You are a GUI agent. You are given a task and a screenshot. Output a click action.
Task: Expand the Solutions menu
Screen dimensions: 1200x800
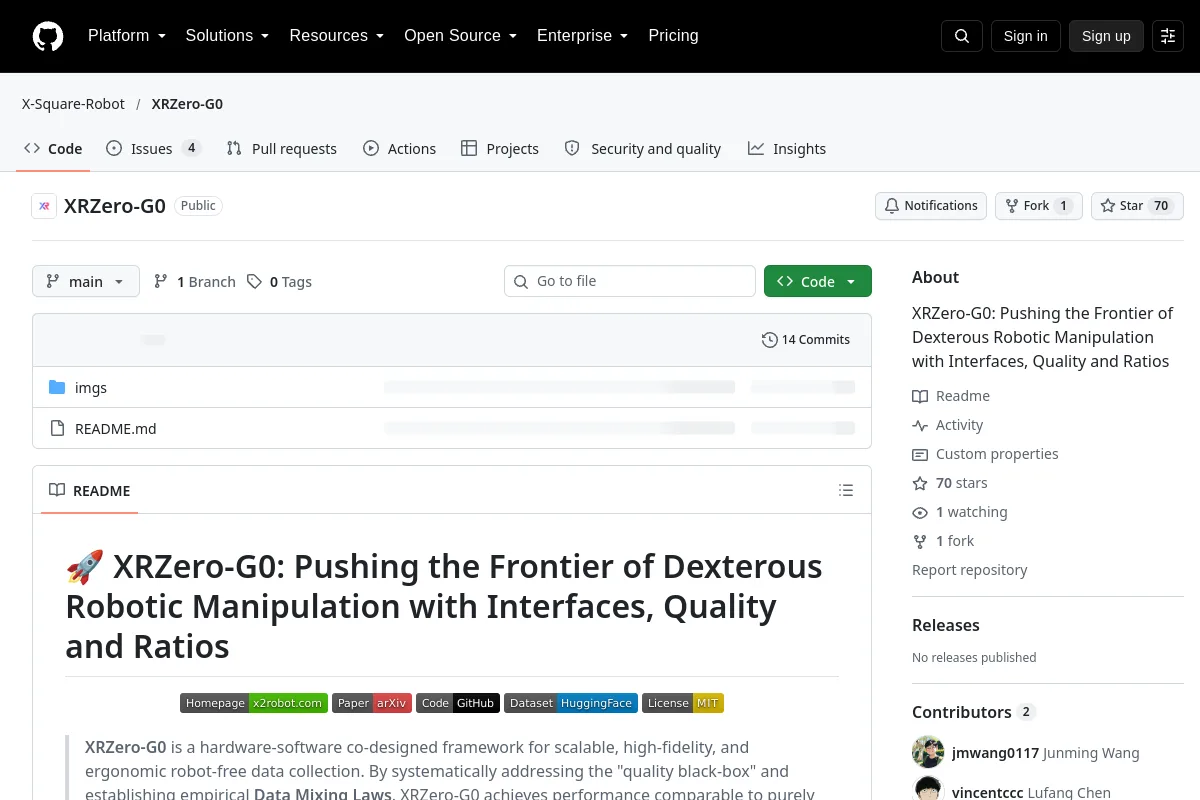point(228,36)
